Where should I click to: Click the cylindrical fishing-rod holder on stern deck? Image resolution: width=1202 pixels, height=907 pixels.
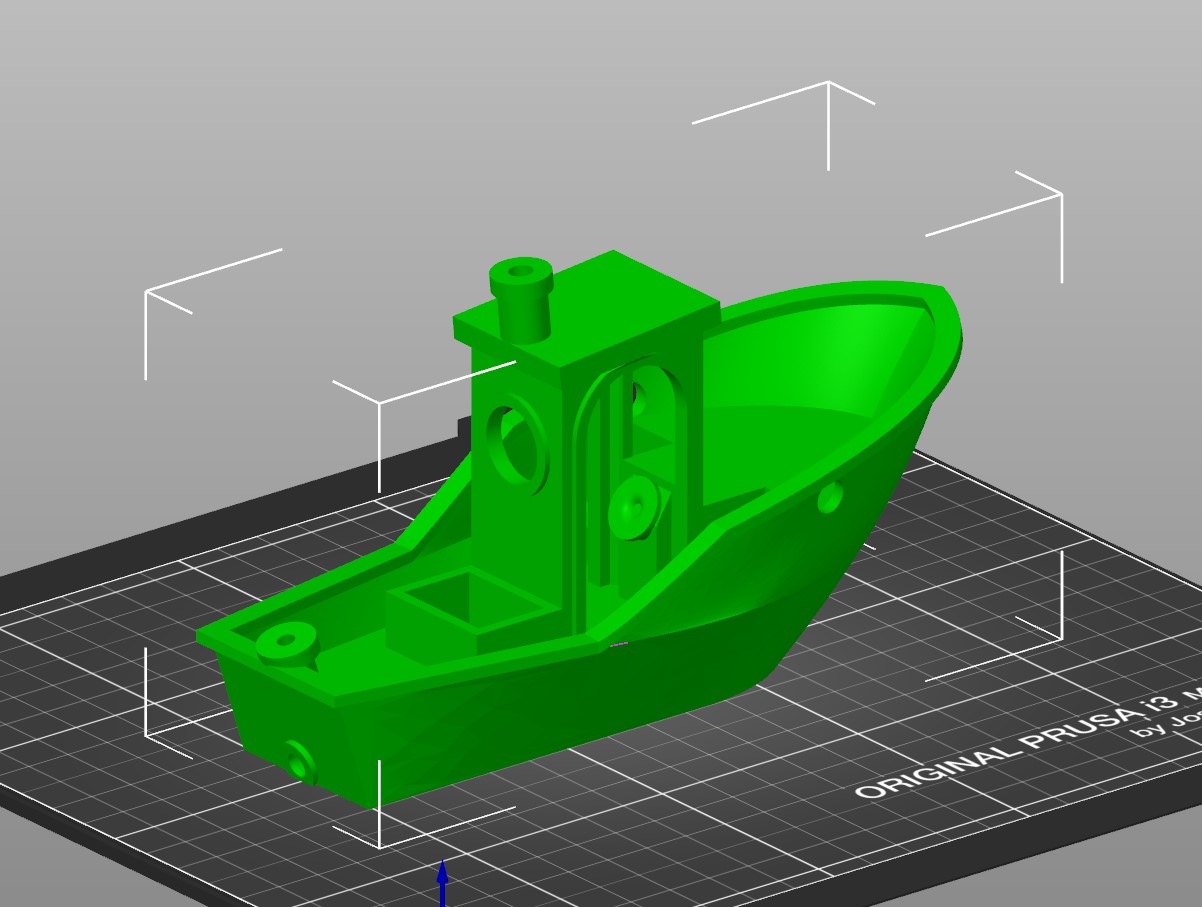click(x=287, y=645)
